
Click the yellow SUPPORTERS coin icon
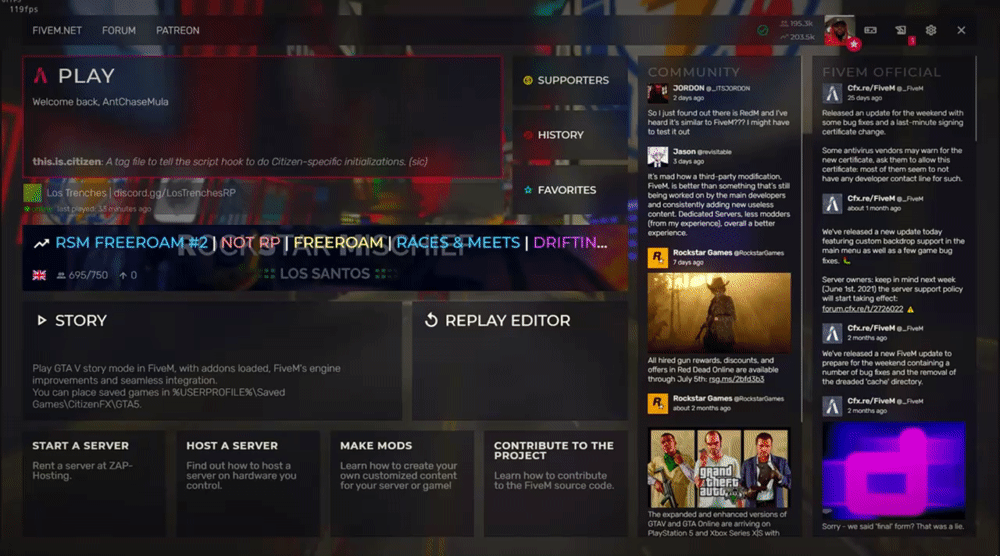coord(527,80)
